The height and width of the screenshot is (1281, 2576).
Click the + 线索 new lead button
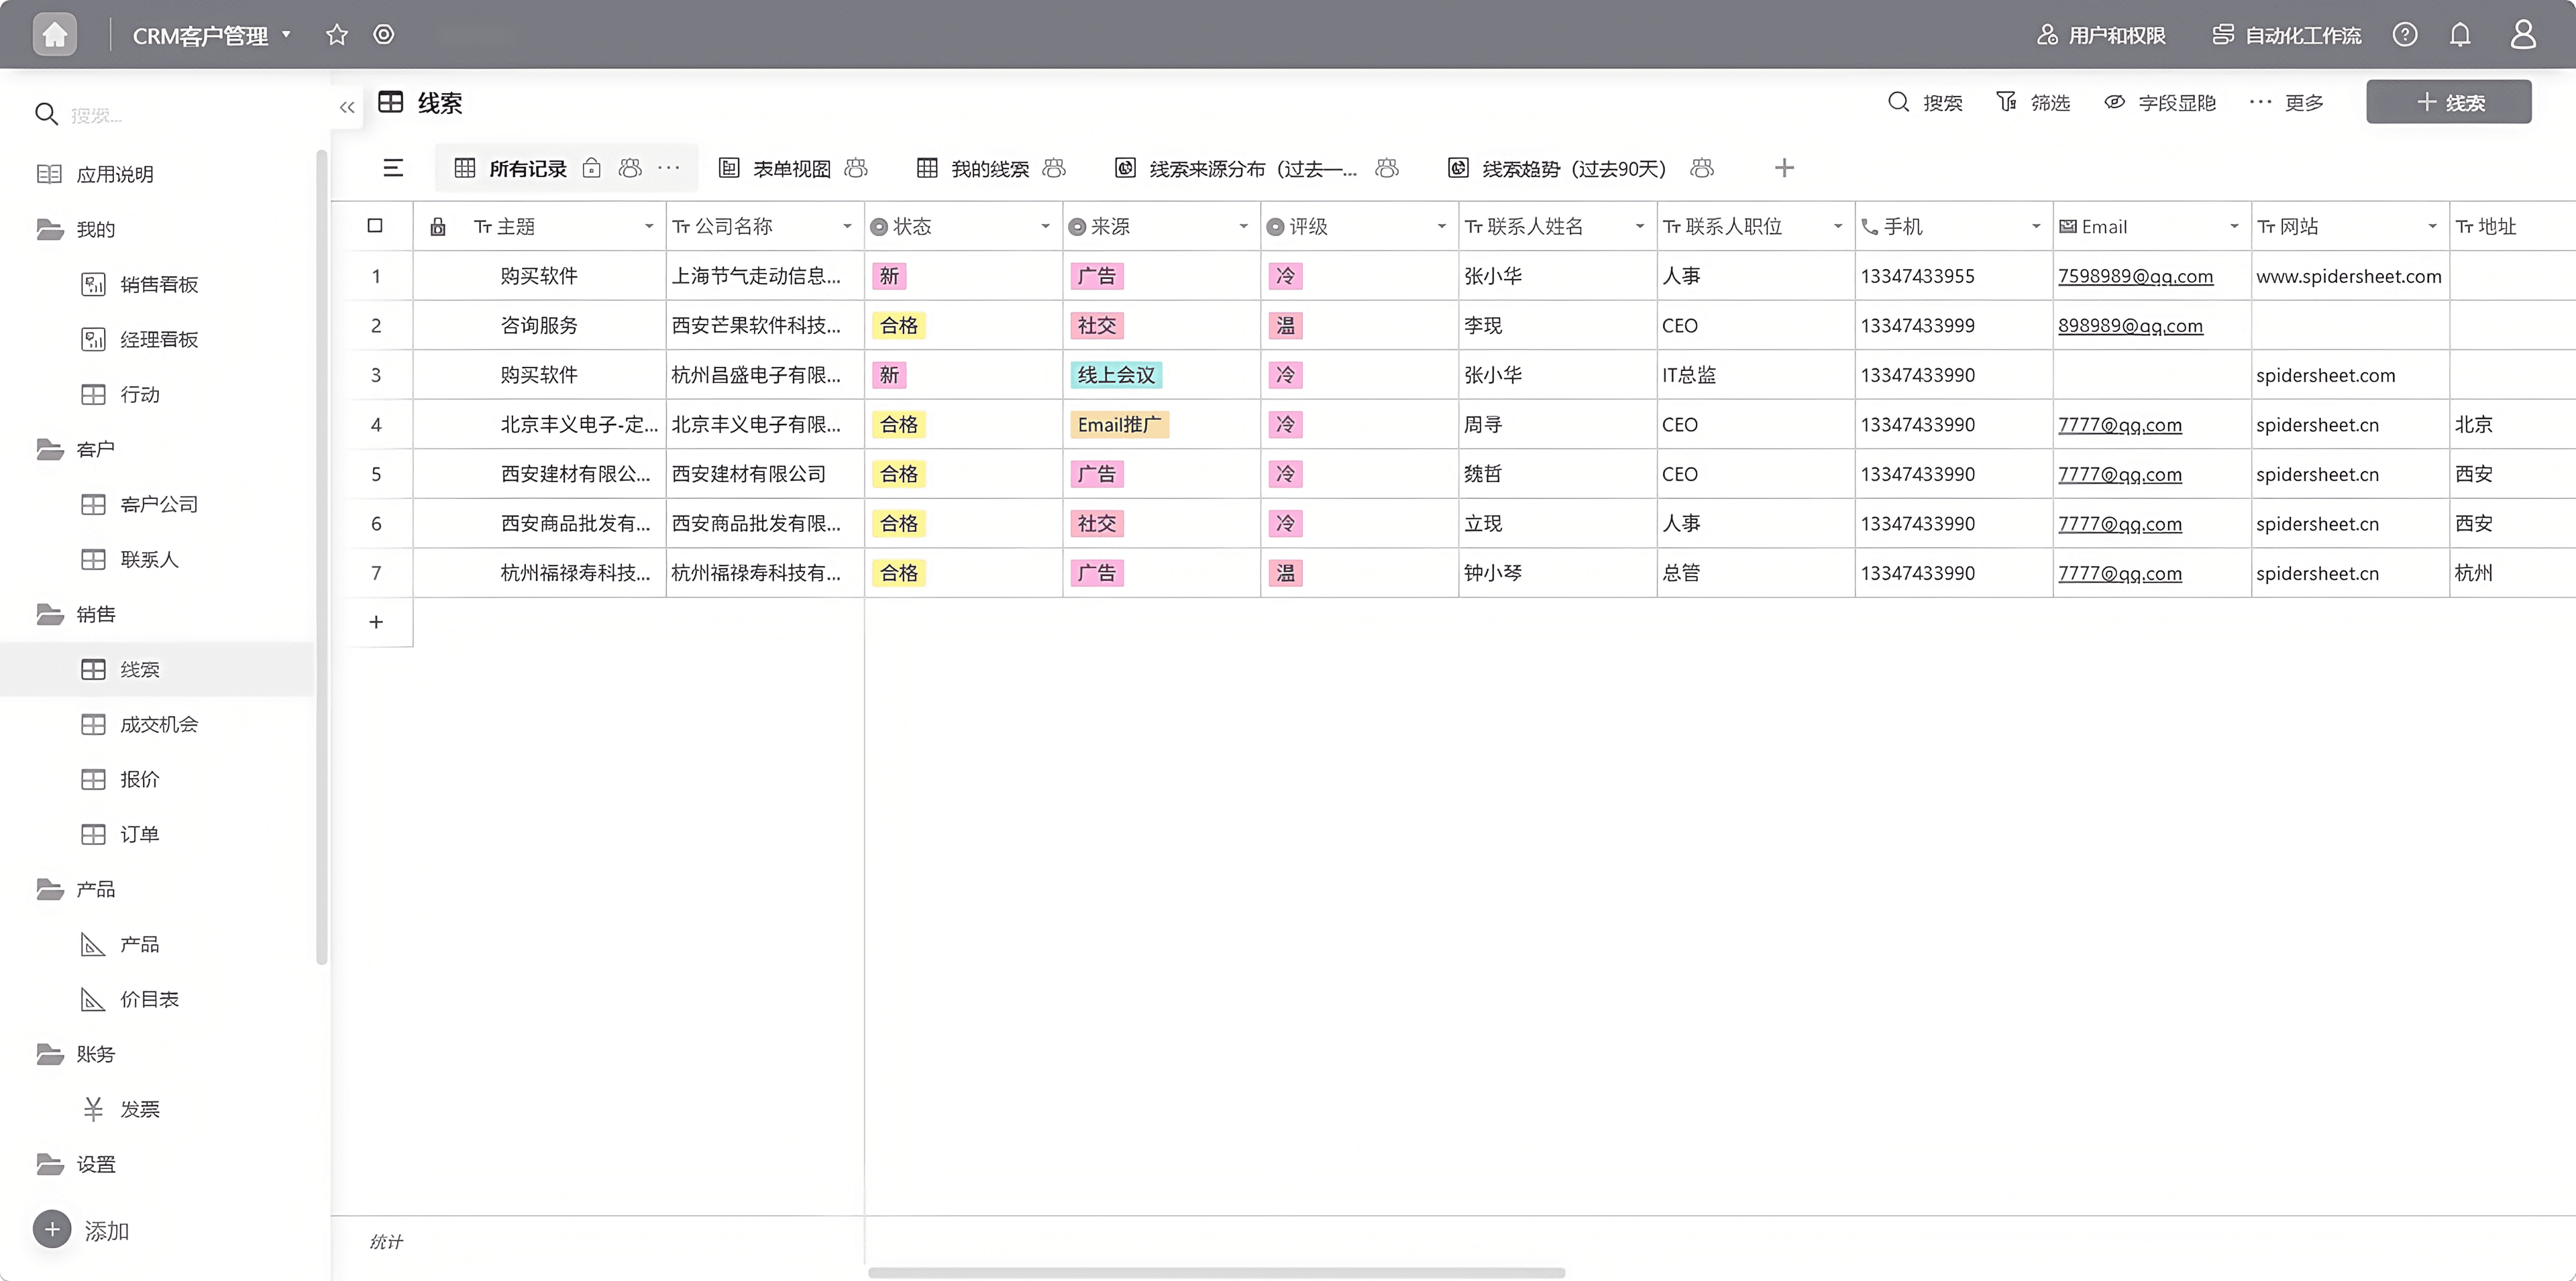(2448, 102)
